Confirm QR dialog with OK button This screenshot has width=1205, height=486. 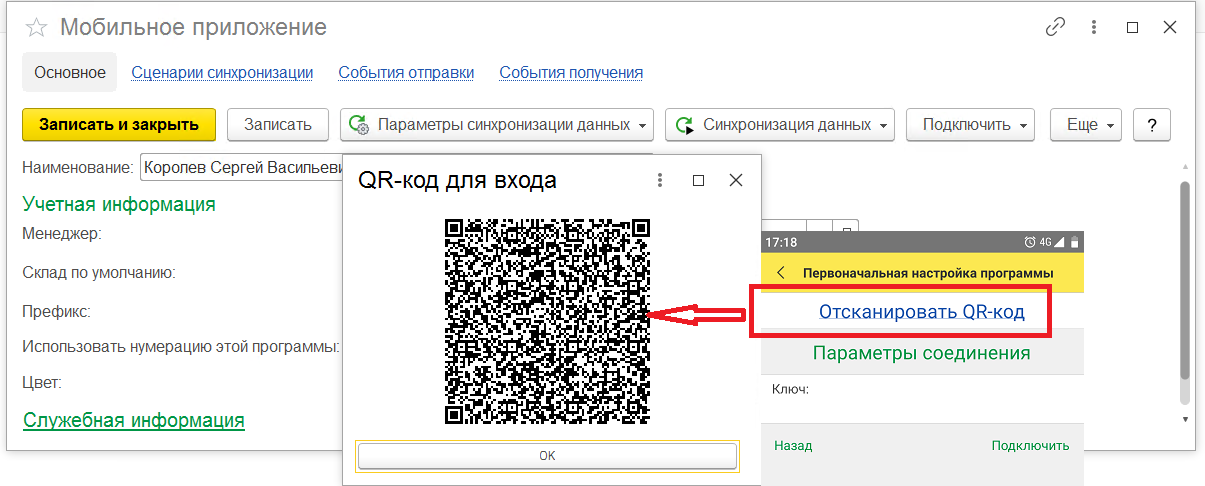pyautogui.click(x=548, y=455)
